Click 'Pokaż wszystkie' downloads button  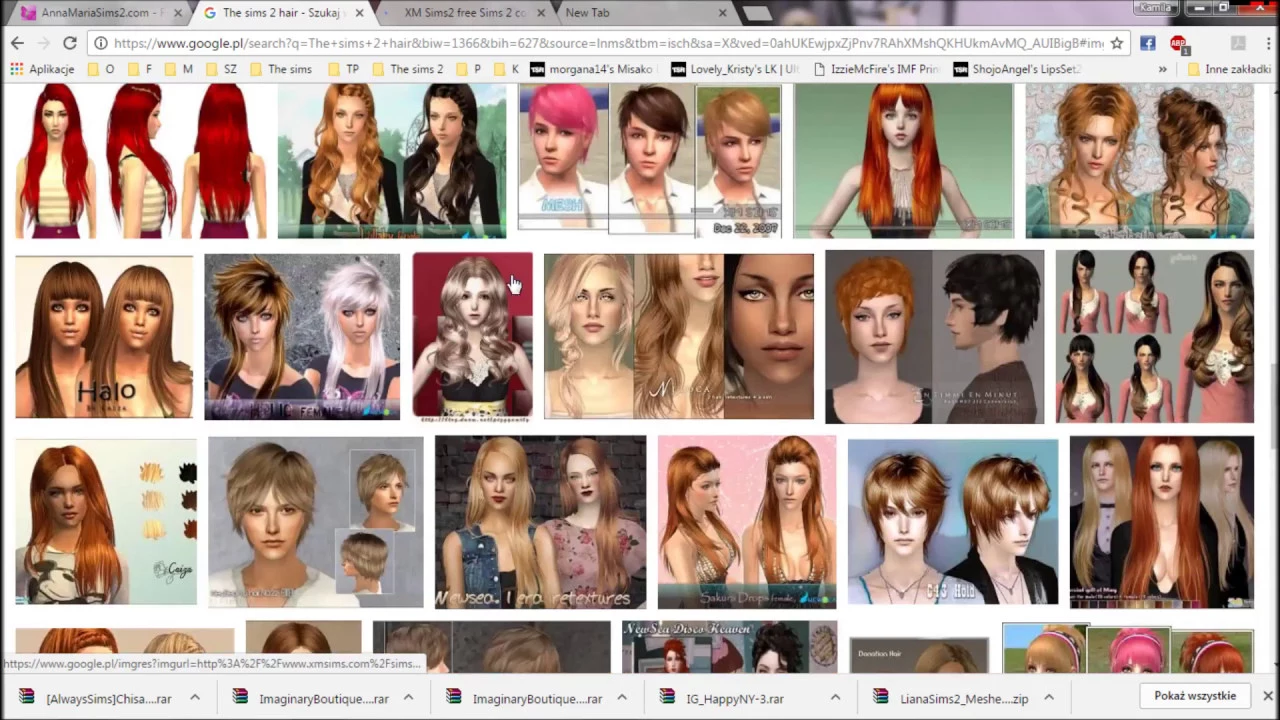[x=1195, y=696]
